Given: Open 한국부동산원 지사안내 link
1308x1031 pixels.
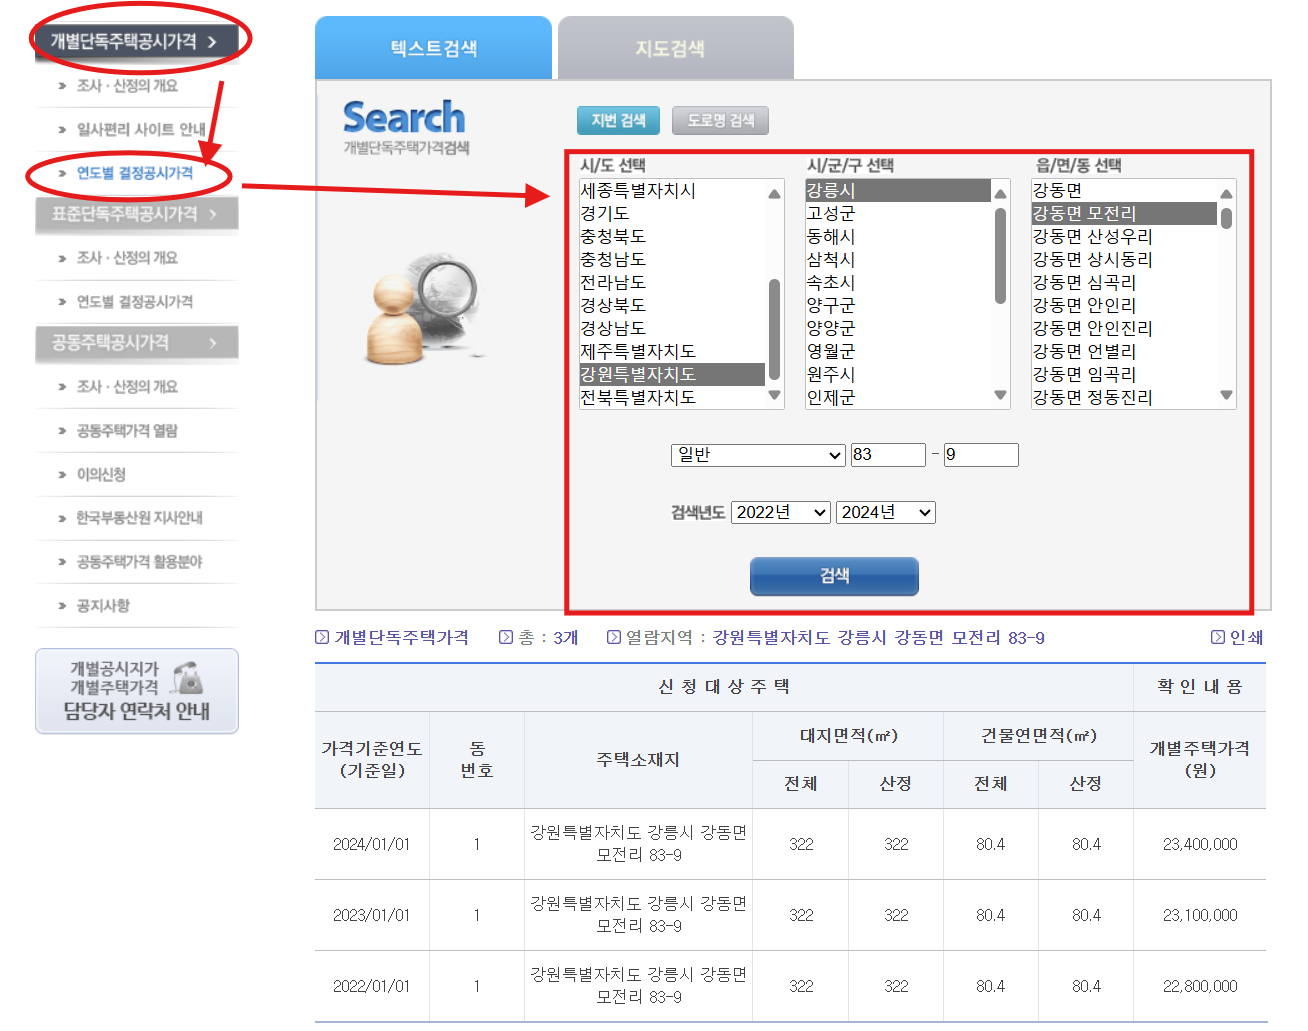Looking at the screenshot, I should pyautogui.click(x=139, y=517).
